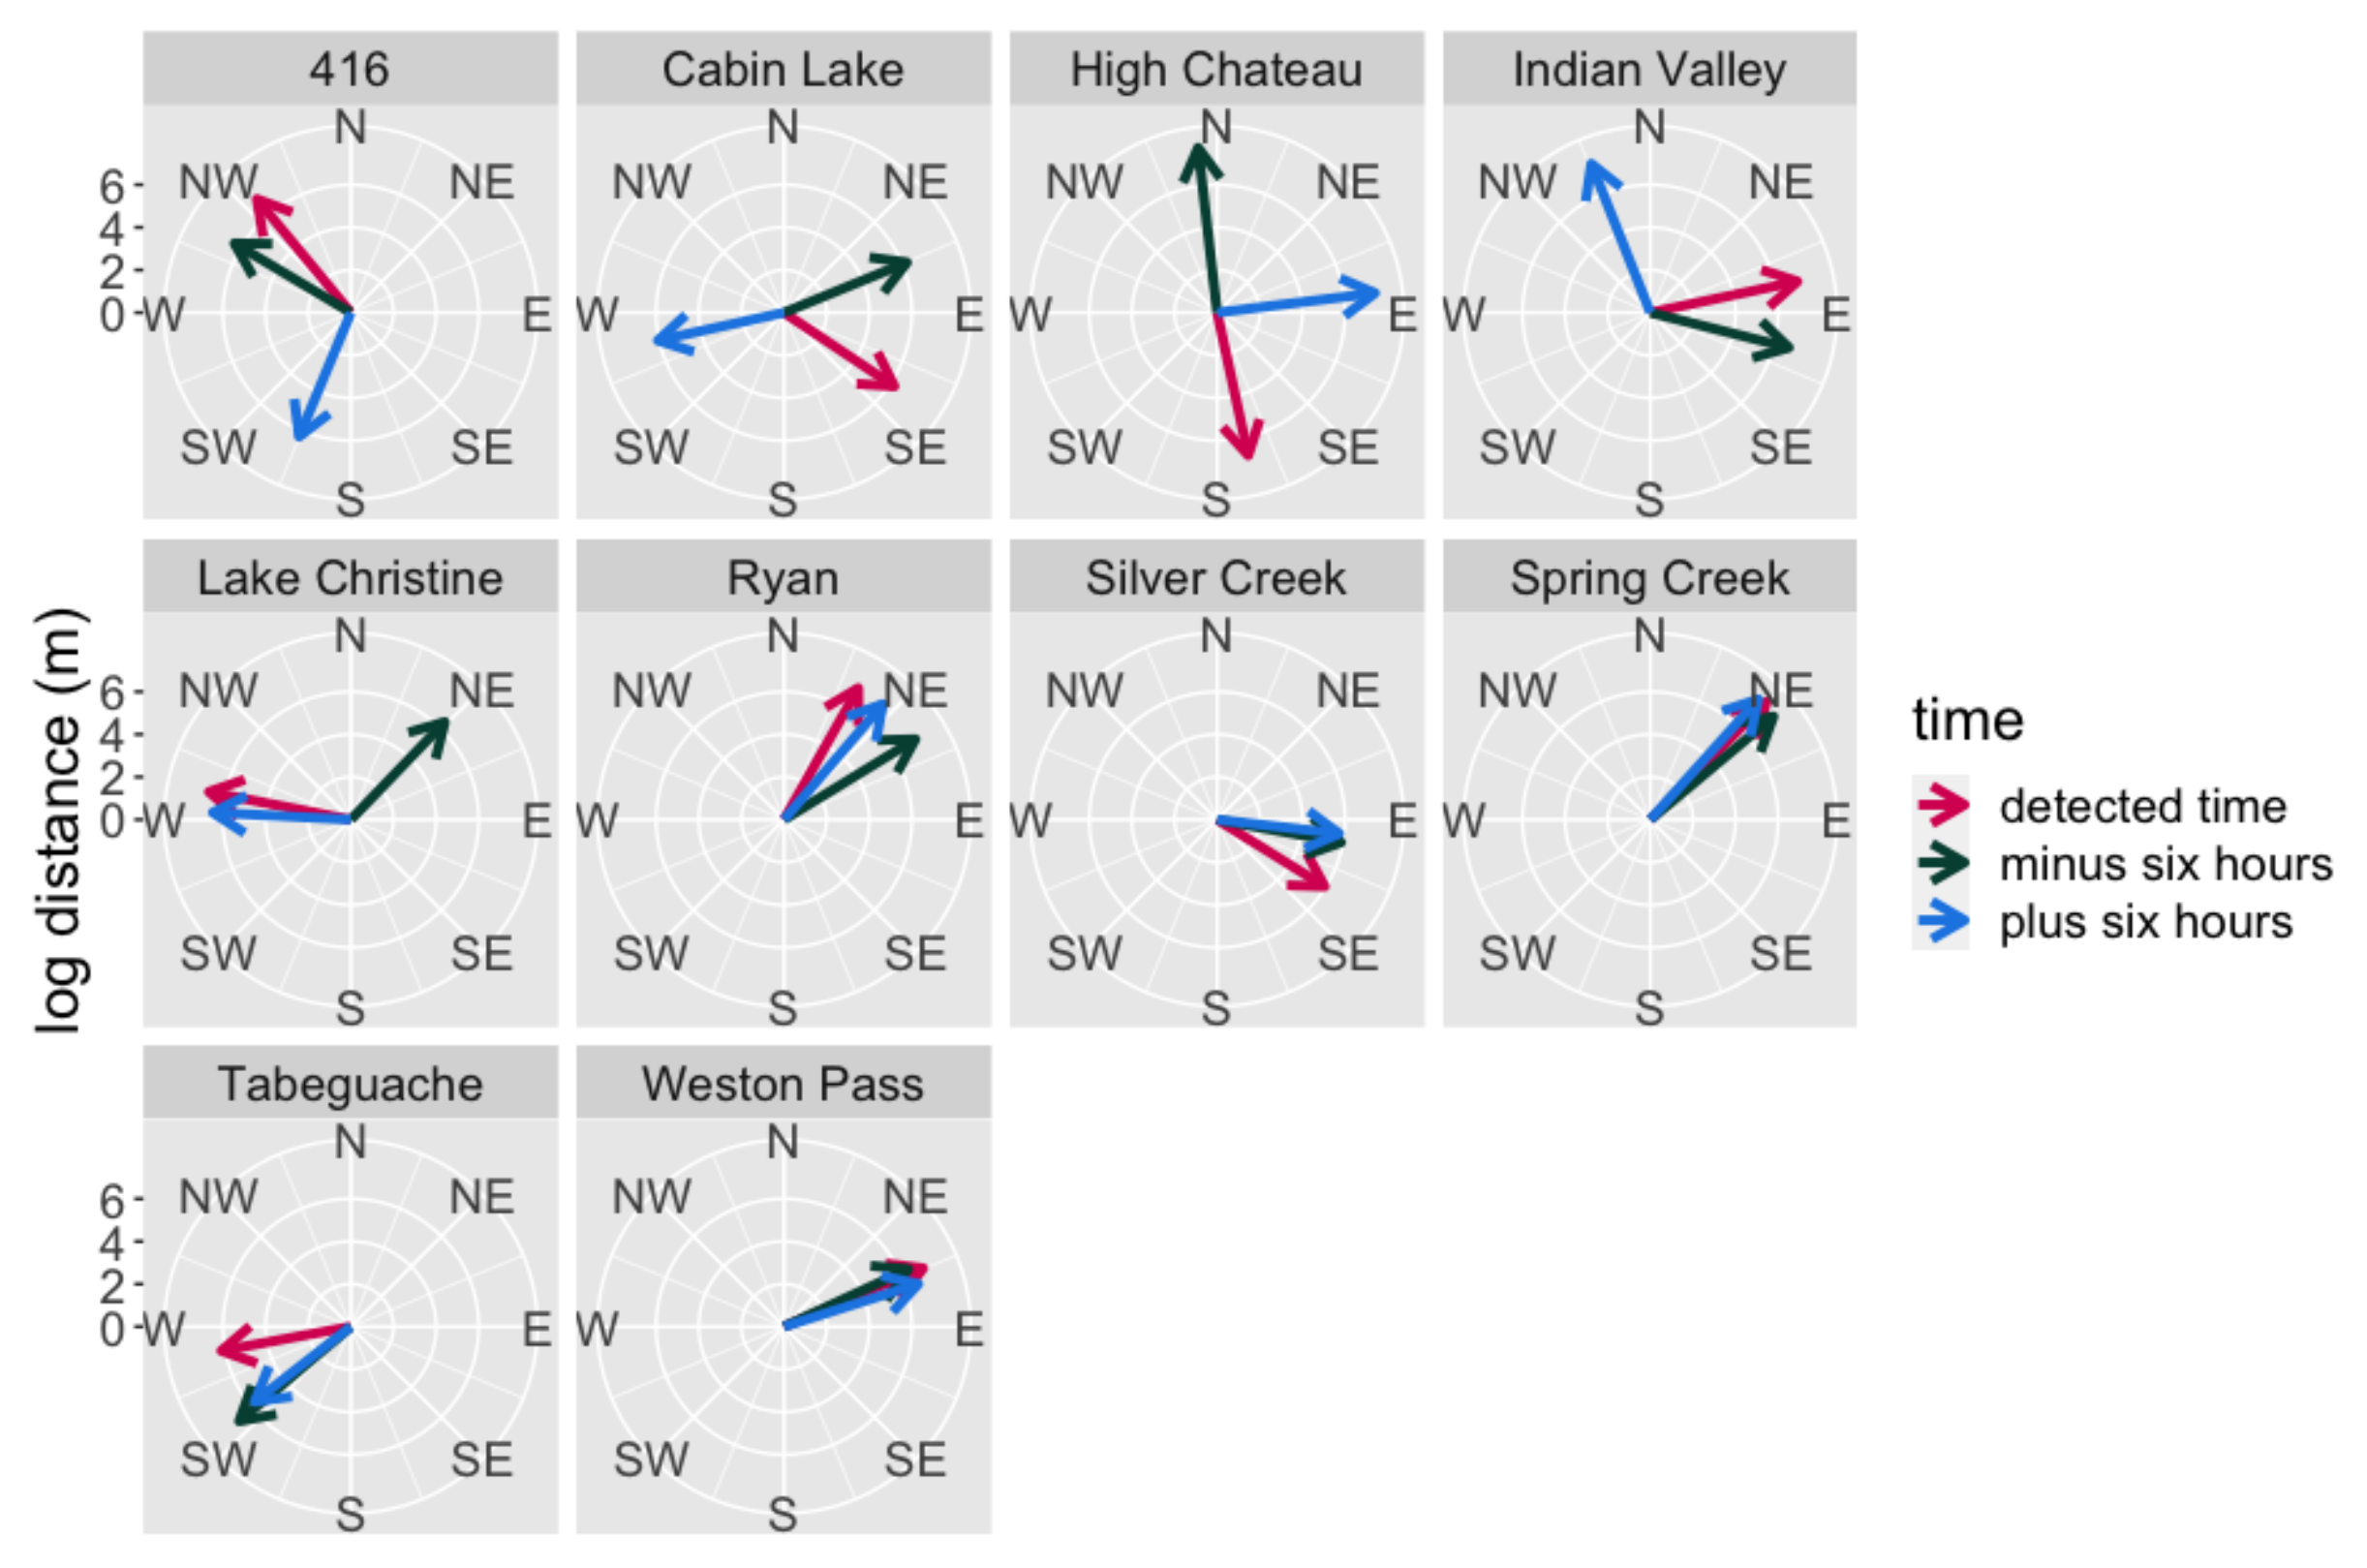2367x1568 pixels.
Task: Click the red detected time legend arrow
Action: pyautogui.click(x=1942, y=805)
